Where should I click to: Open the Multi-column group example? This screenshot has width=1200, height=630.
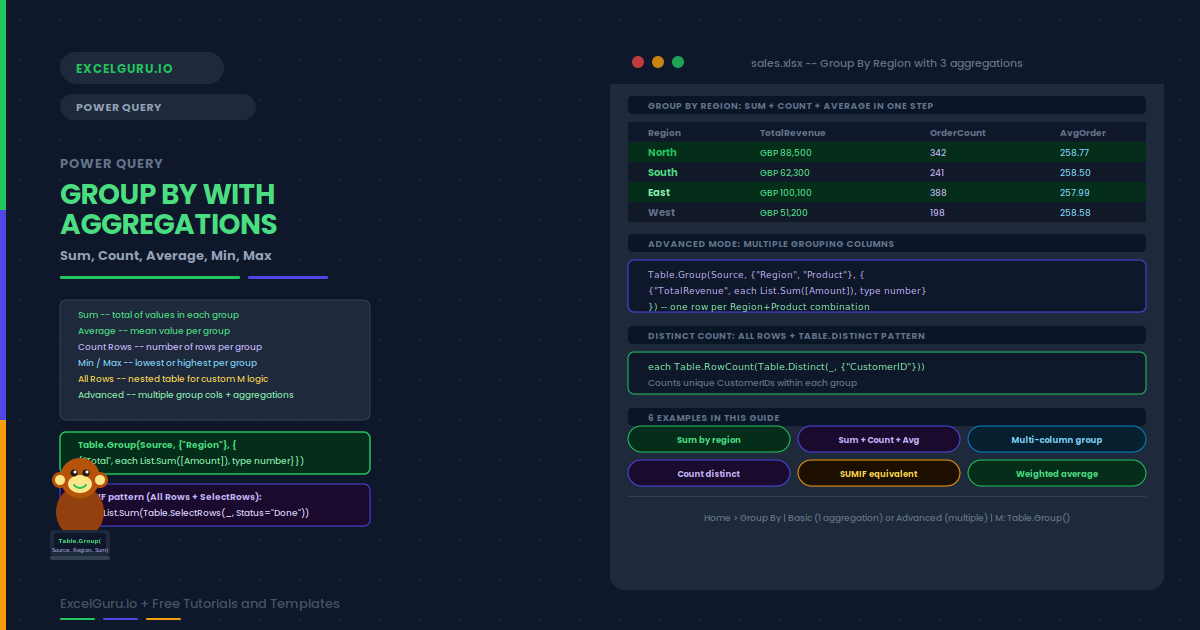1057,439
